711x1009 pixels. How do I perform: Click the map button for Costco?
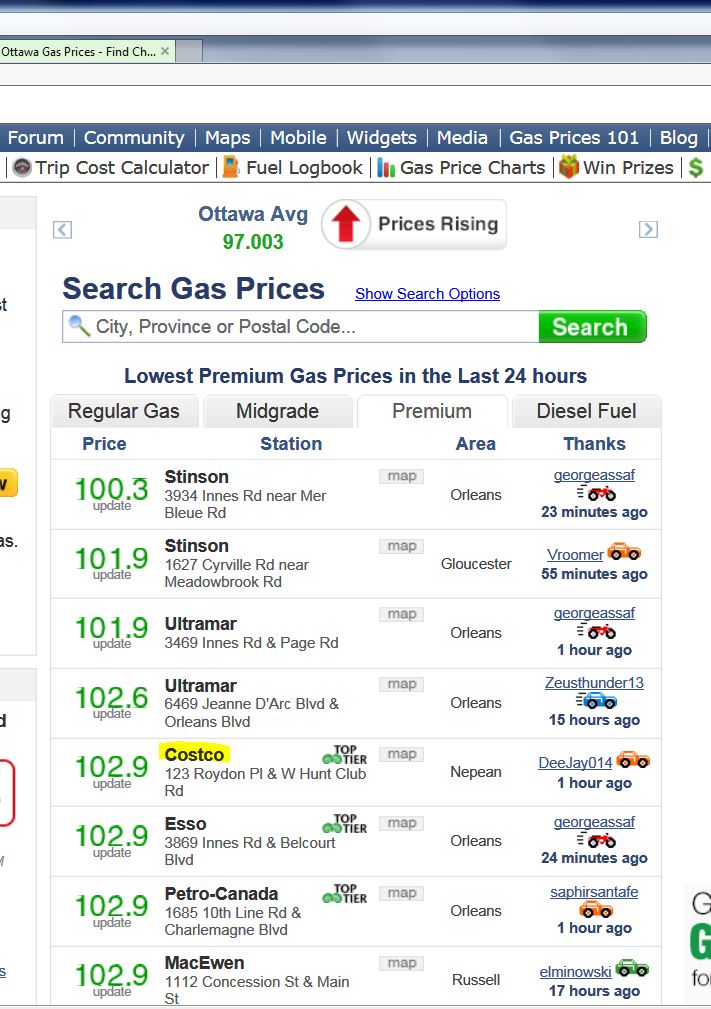coord(402,754)
